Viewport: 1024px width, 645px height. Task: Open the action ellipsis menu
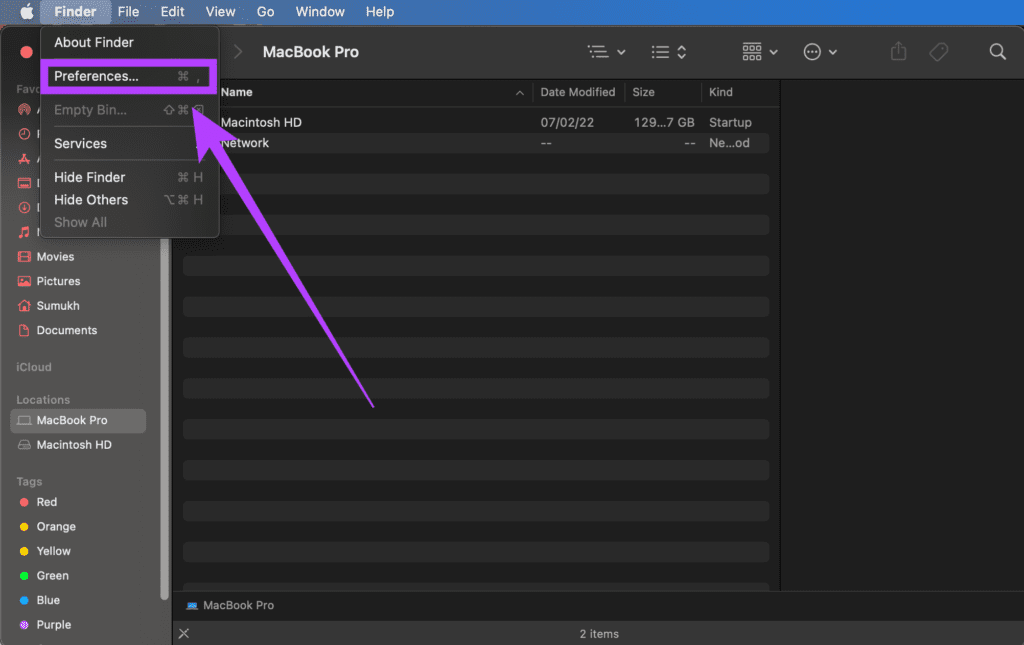click(x=820, y=52)
